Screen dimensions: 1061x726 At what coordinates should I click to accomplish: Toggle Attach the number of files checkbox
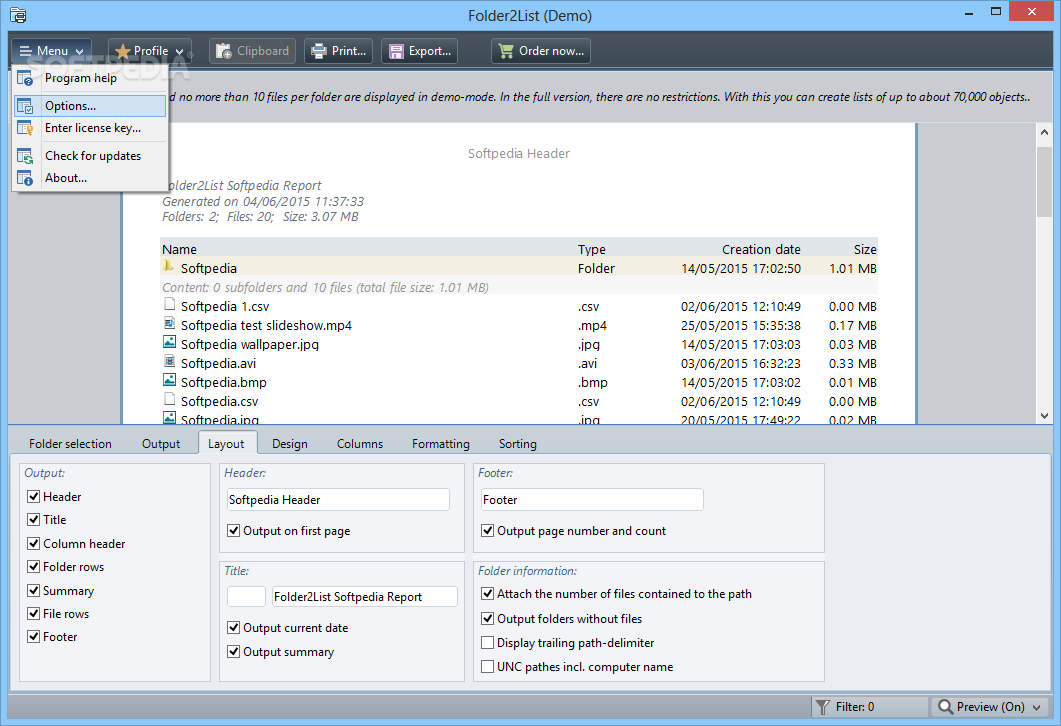[487, 594]
